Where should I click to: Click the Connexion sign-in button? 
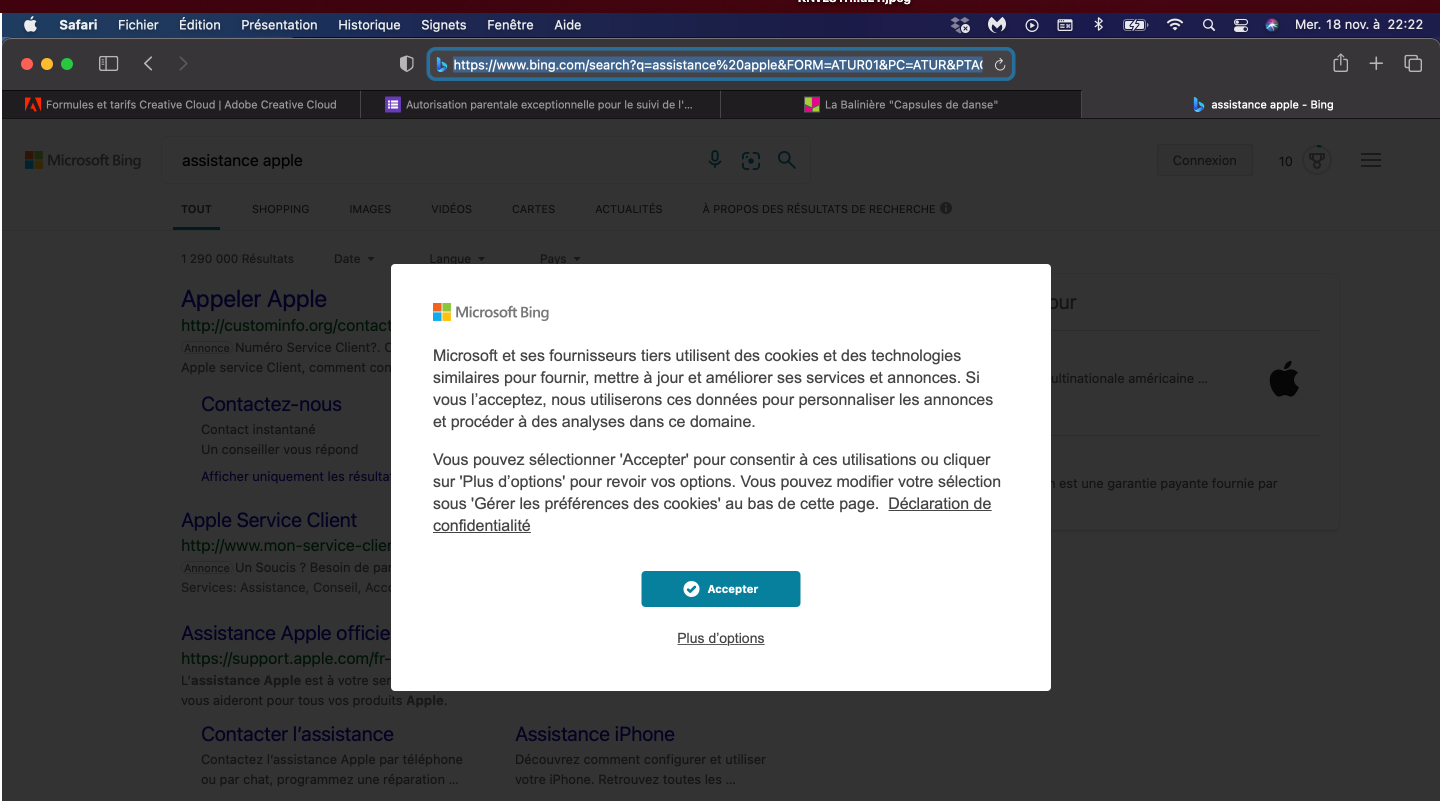[x=1205, y=160]
